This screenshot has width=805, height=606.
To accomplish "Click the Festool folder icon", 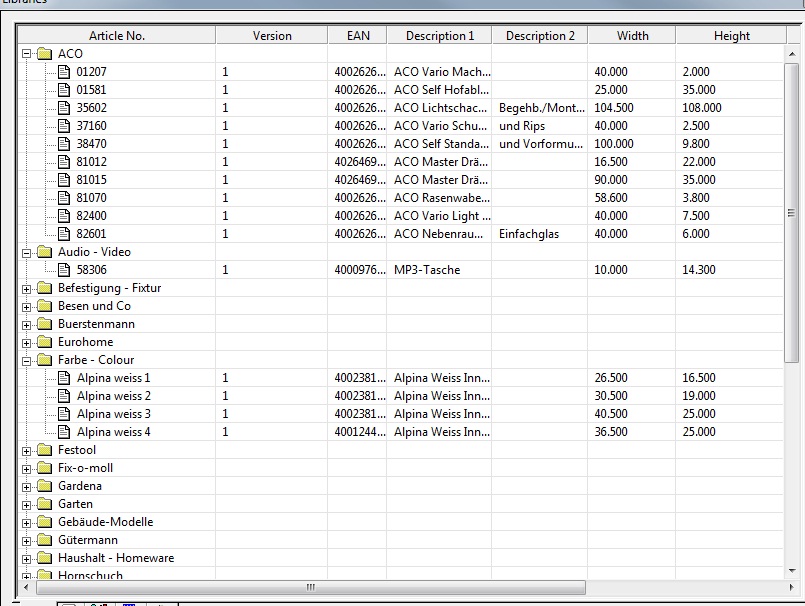I will point(45,450).
